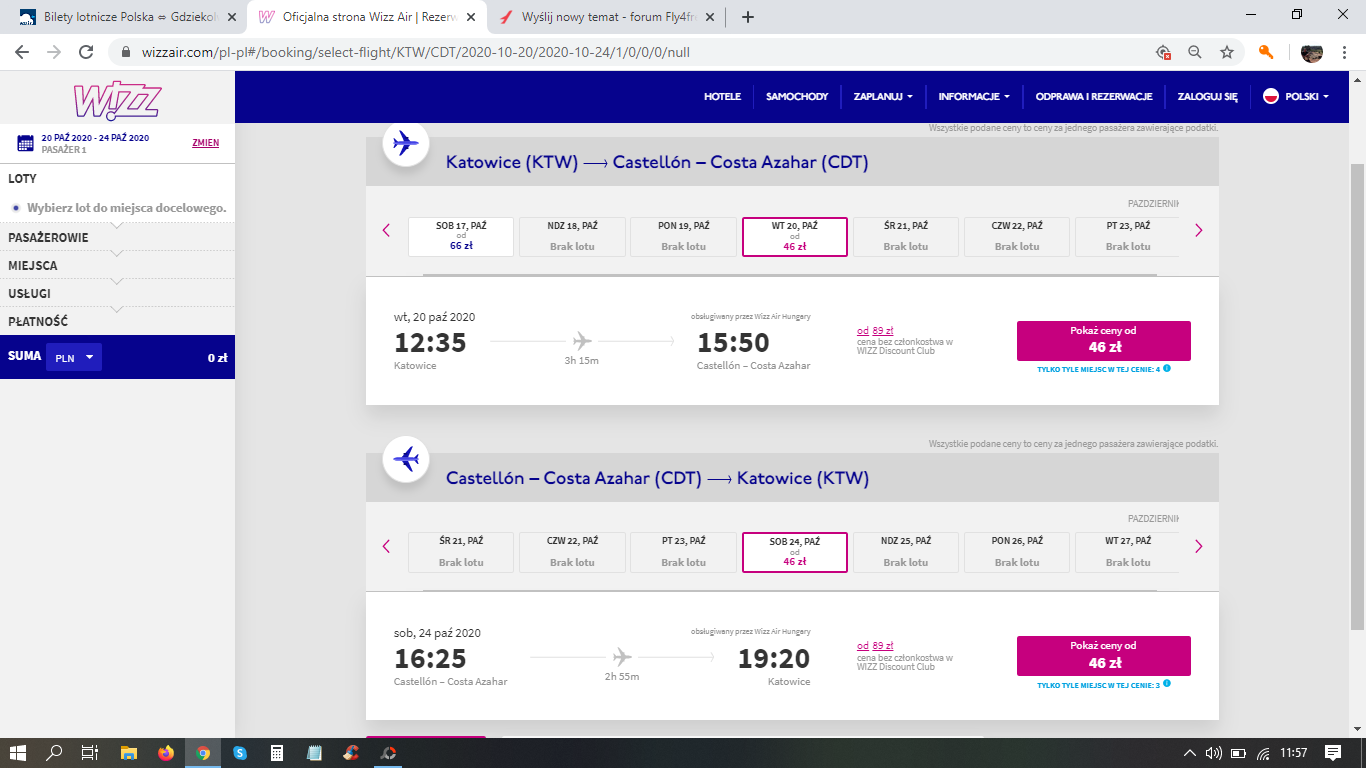Expand the ZAPLANUJ menu
The width and height of the screenshot is (1366, 768).
pos(883,97)
